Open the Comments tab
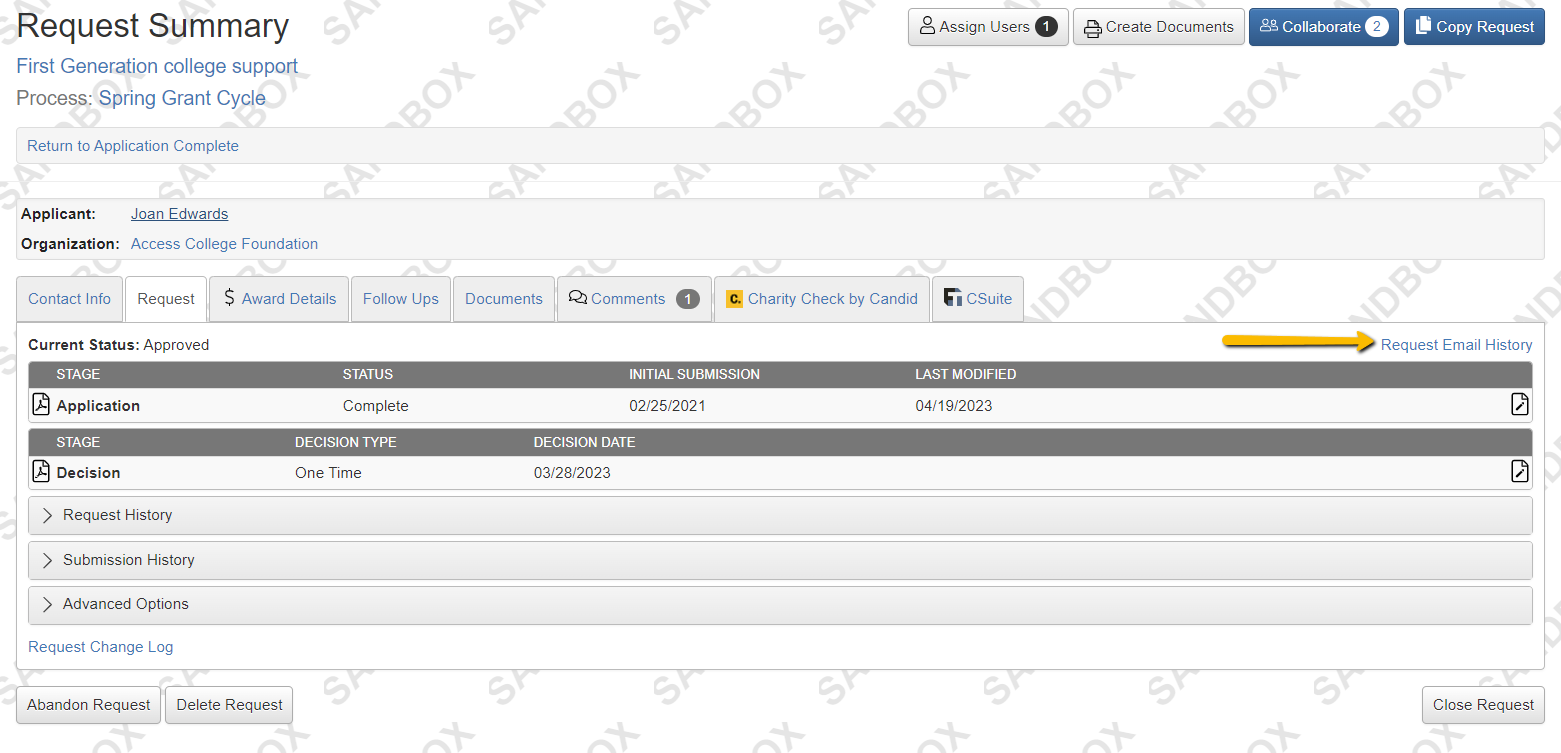The image size is (1561, 753). tap(634, 299)
